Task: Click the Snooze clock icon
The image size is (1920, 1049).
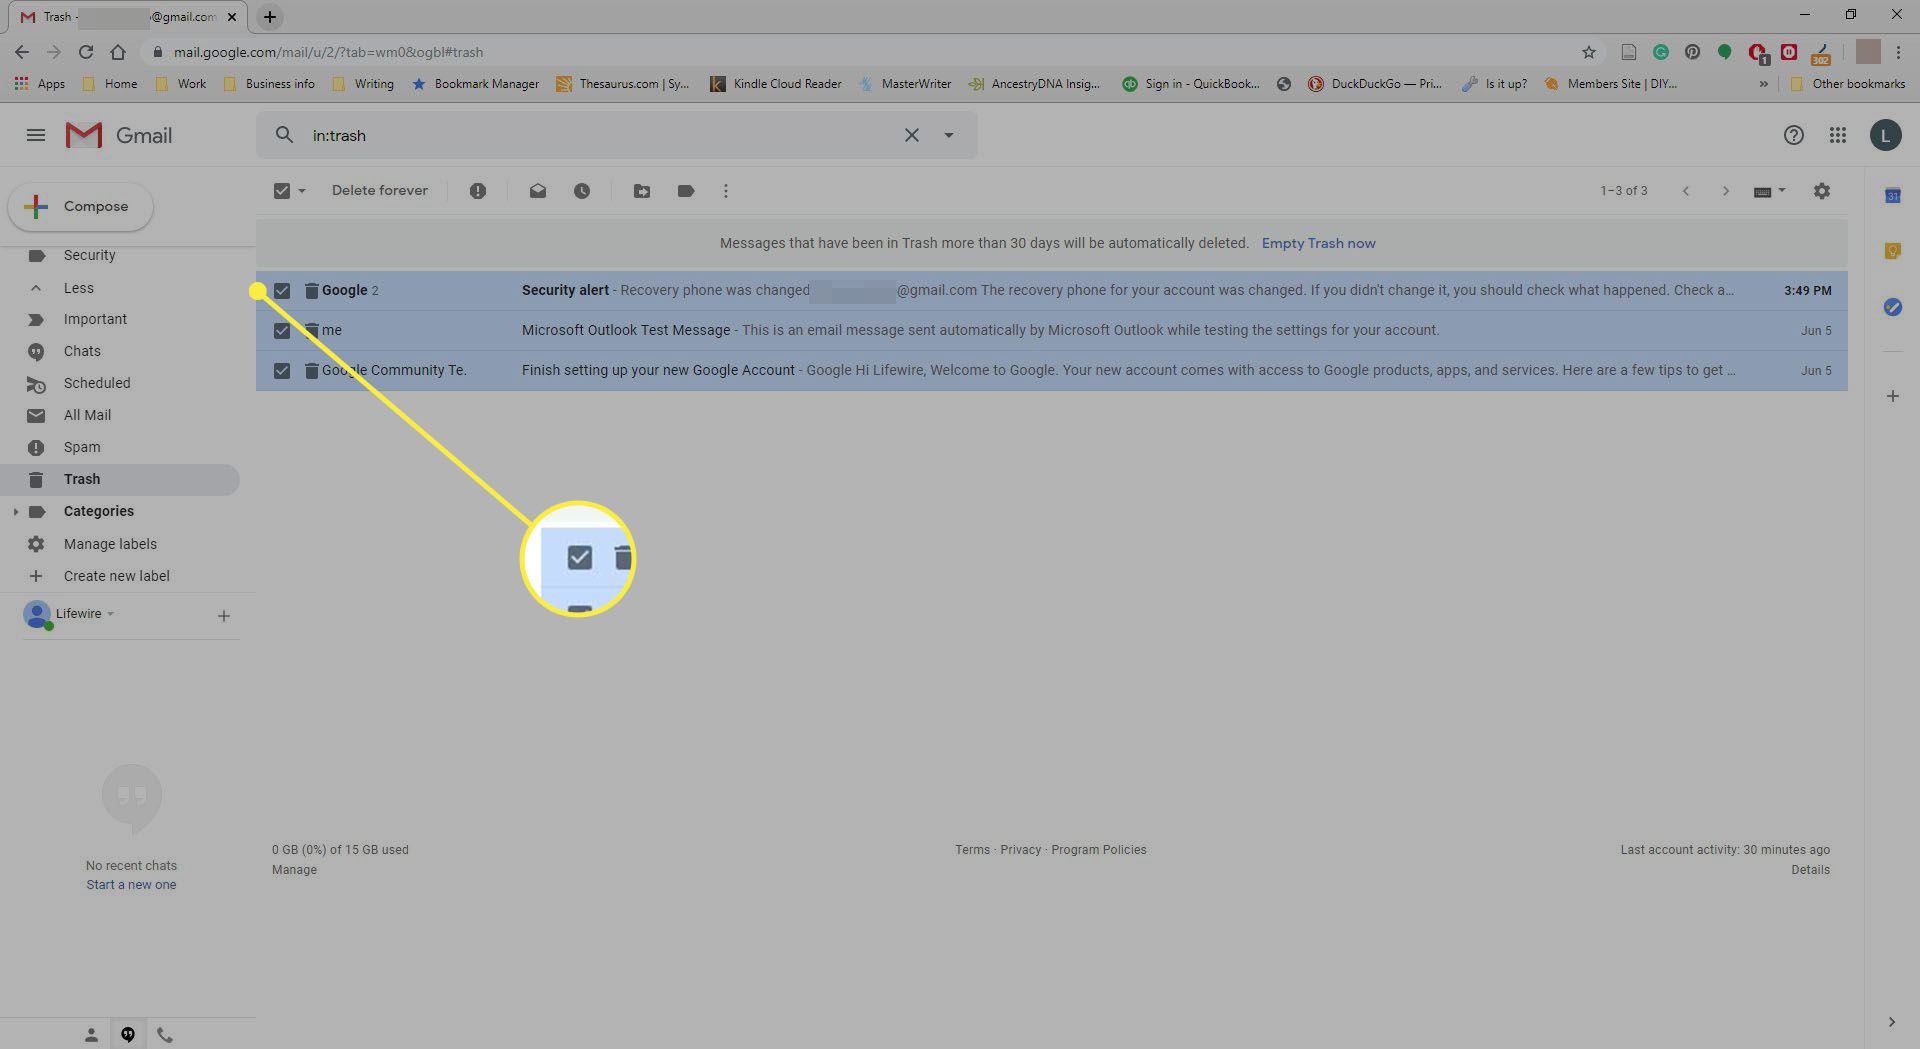Action: click(582, 191)
